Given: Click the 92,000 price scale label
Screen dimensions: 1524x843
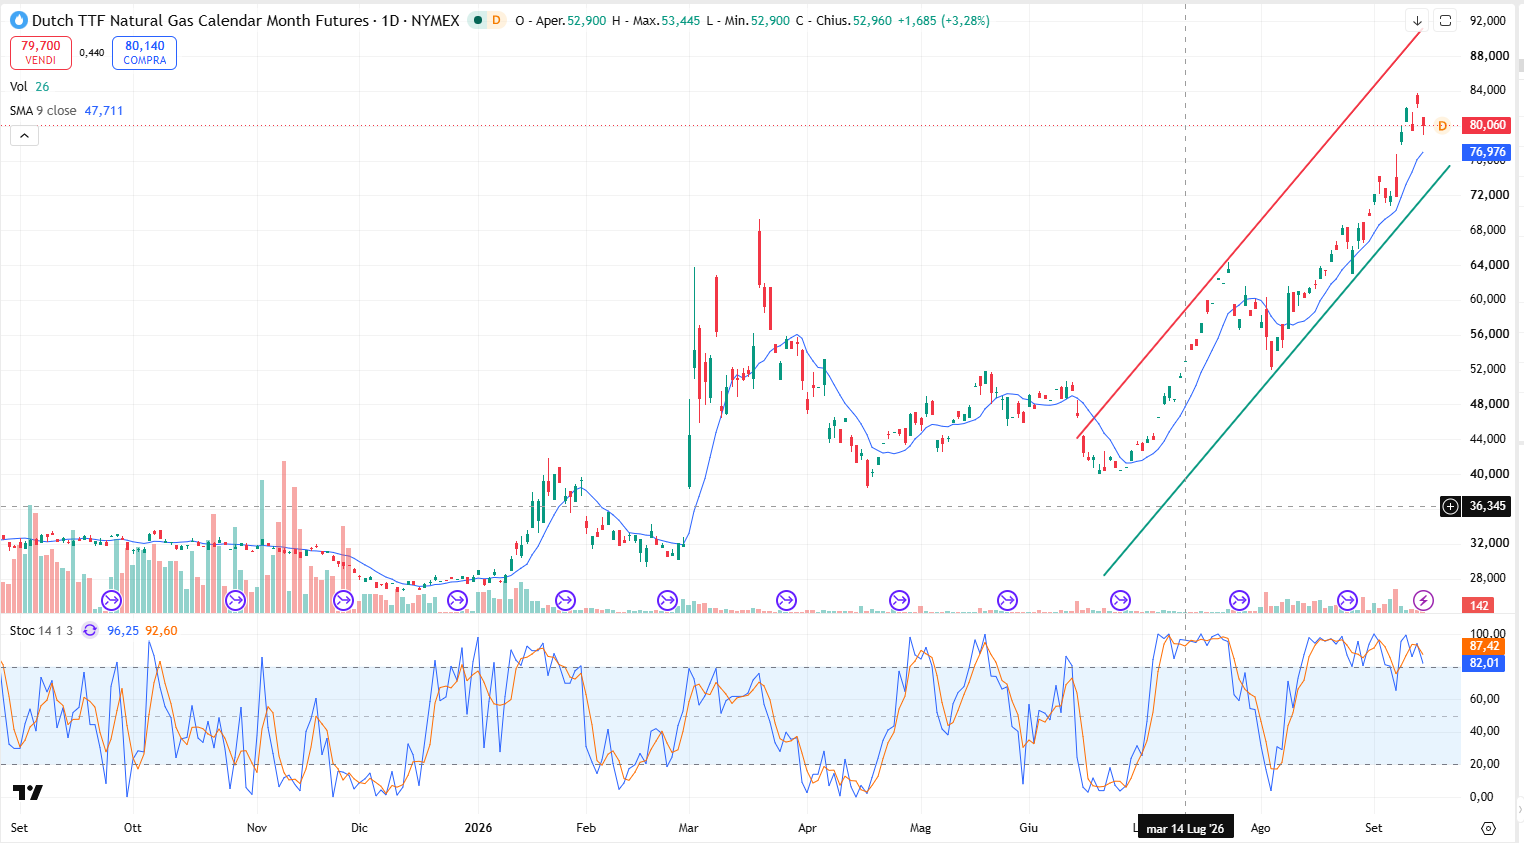Looking at the screenshot, I should pos(1489,21).
